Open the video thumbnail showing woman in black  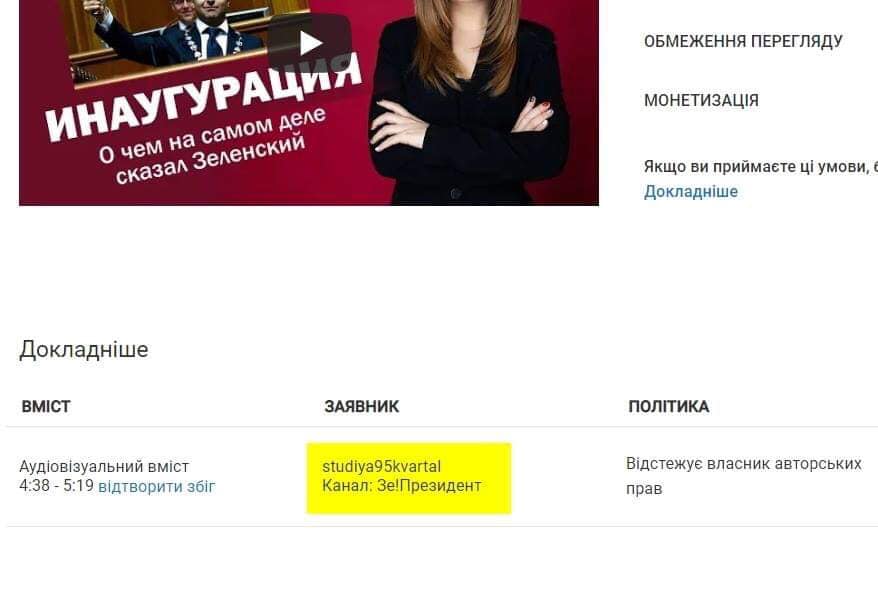click(x=309, y=103)
